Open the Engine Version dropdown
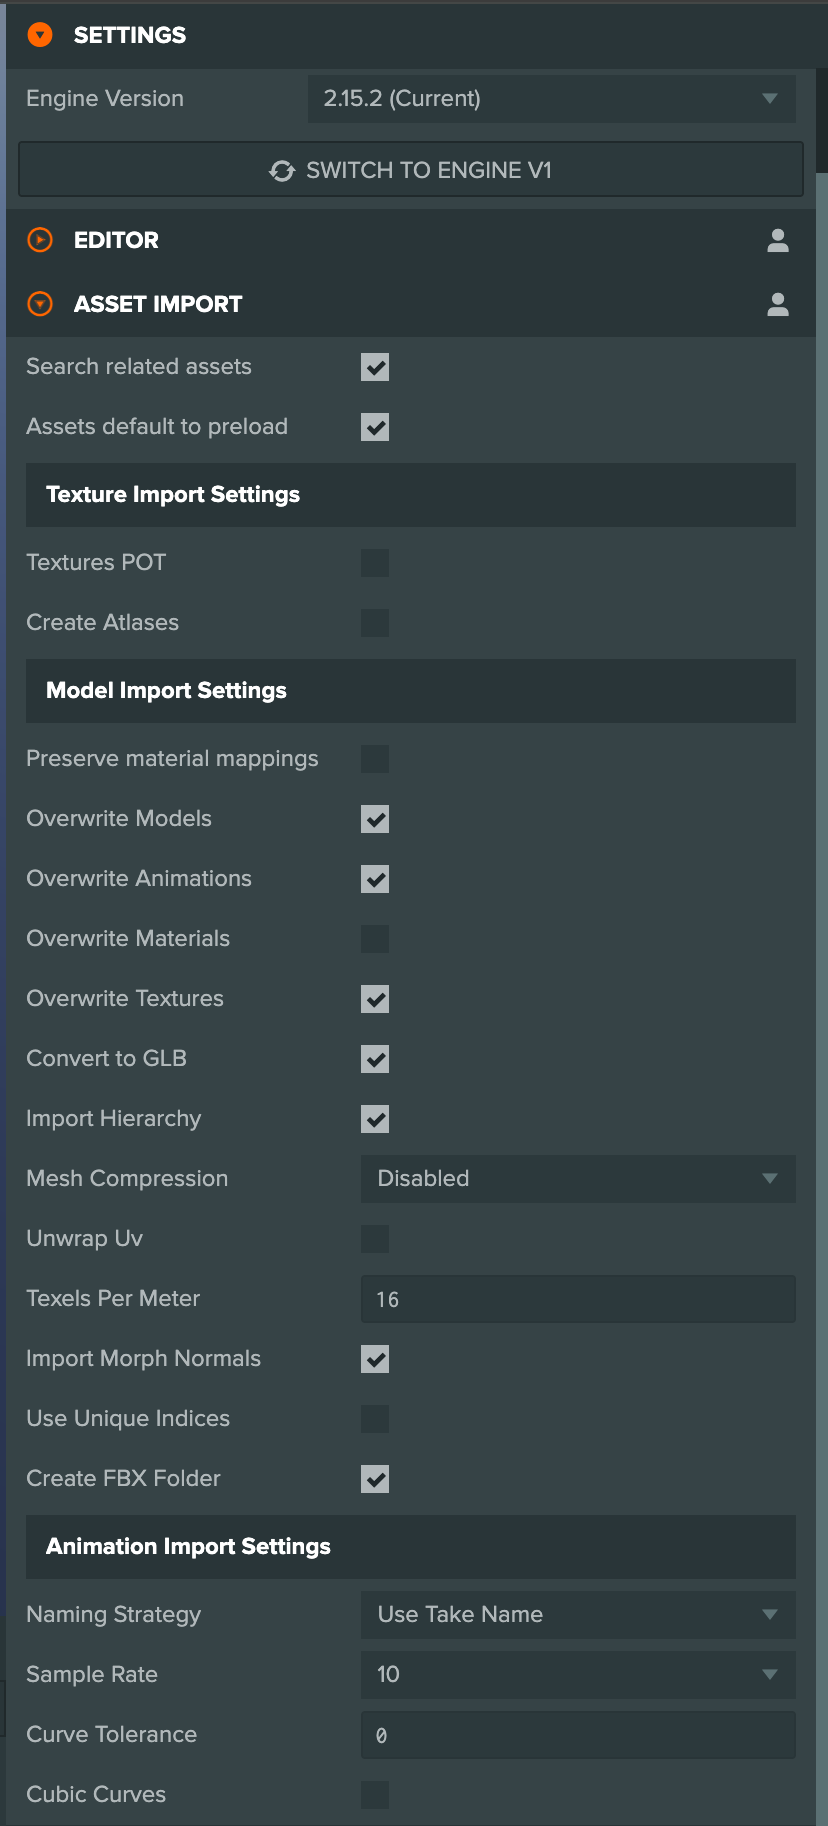This screenshot has height=1826, width=828. tap(551, 99)
